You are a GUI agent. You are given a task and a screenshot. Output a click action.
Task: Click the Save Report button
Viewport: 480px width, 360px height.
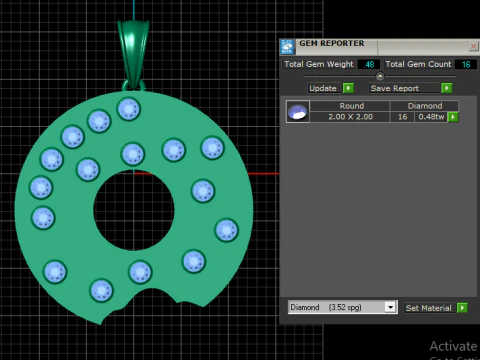point(404,88)
